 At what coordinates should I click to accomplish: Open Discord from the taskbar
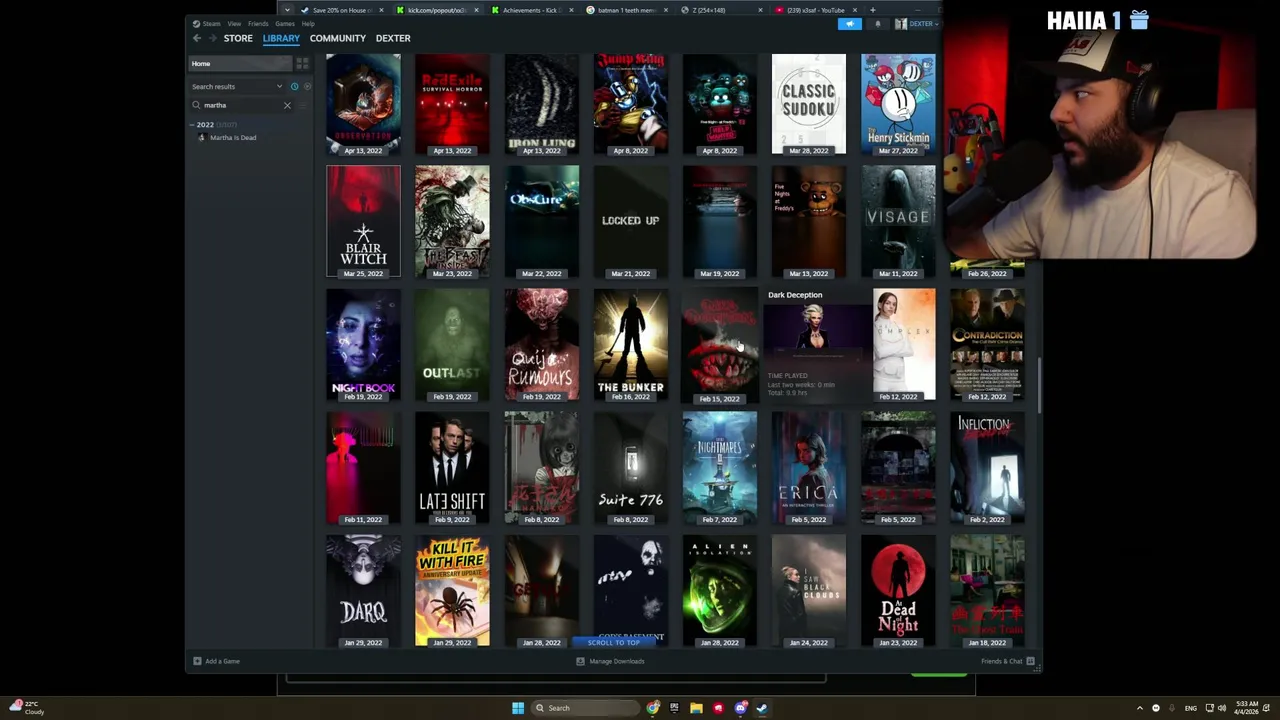[740, 708]
